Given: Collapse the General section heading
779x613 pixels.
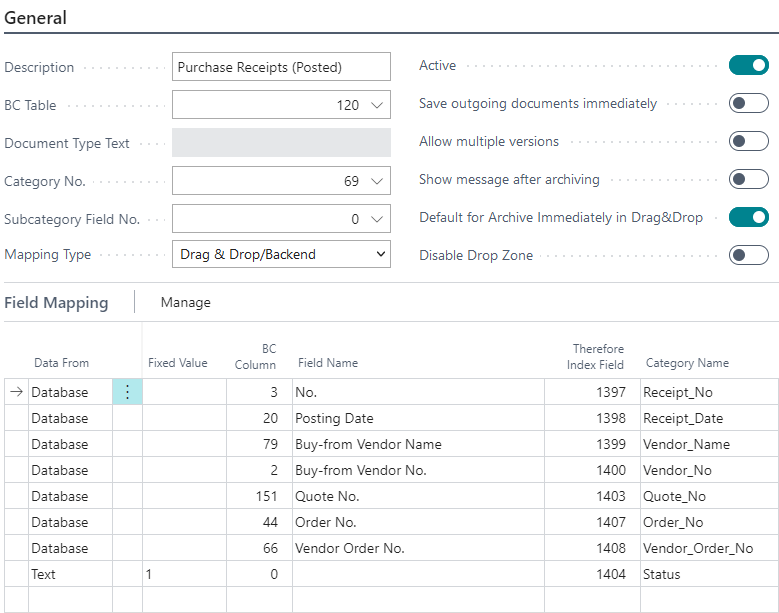Looking at the screenshot, I should [x=36, y=18].
